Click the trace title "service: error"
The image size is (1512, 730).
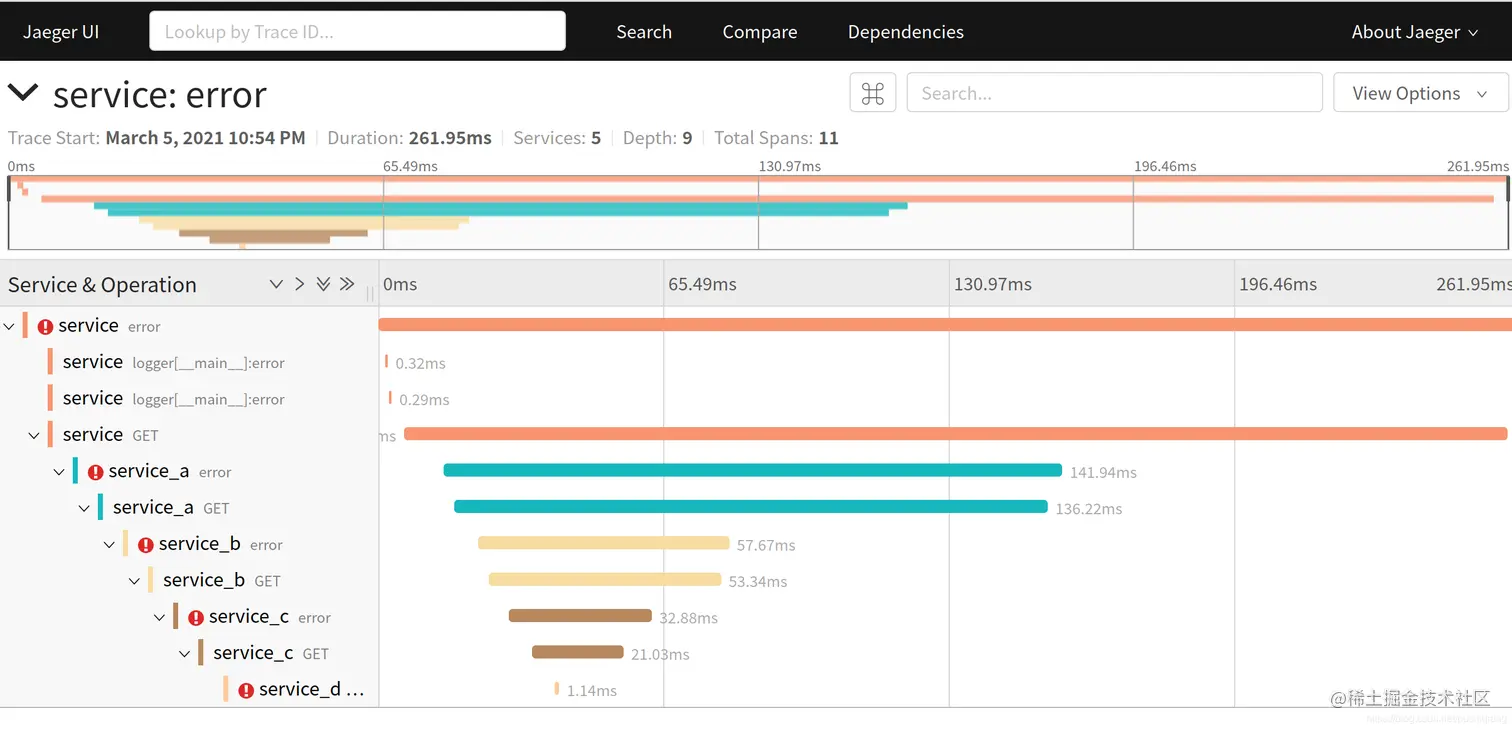pyautogui.click(x=160, y=94)
